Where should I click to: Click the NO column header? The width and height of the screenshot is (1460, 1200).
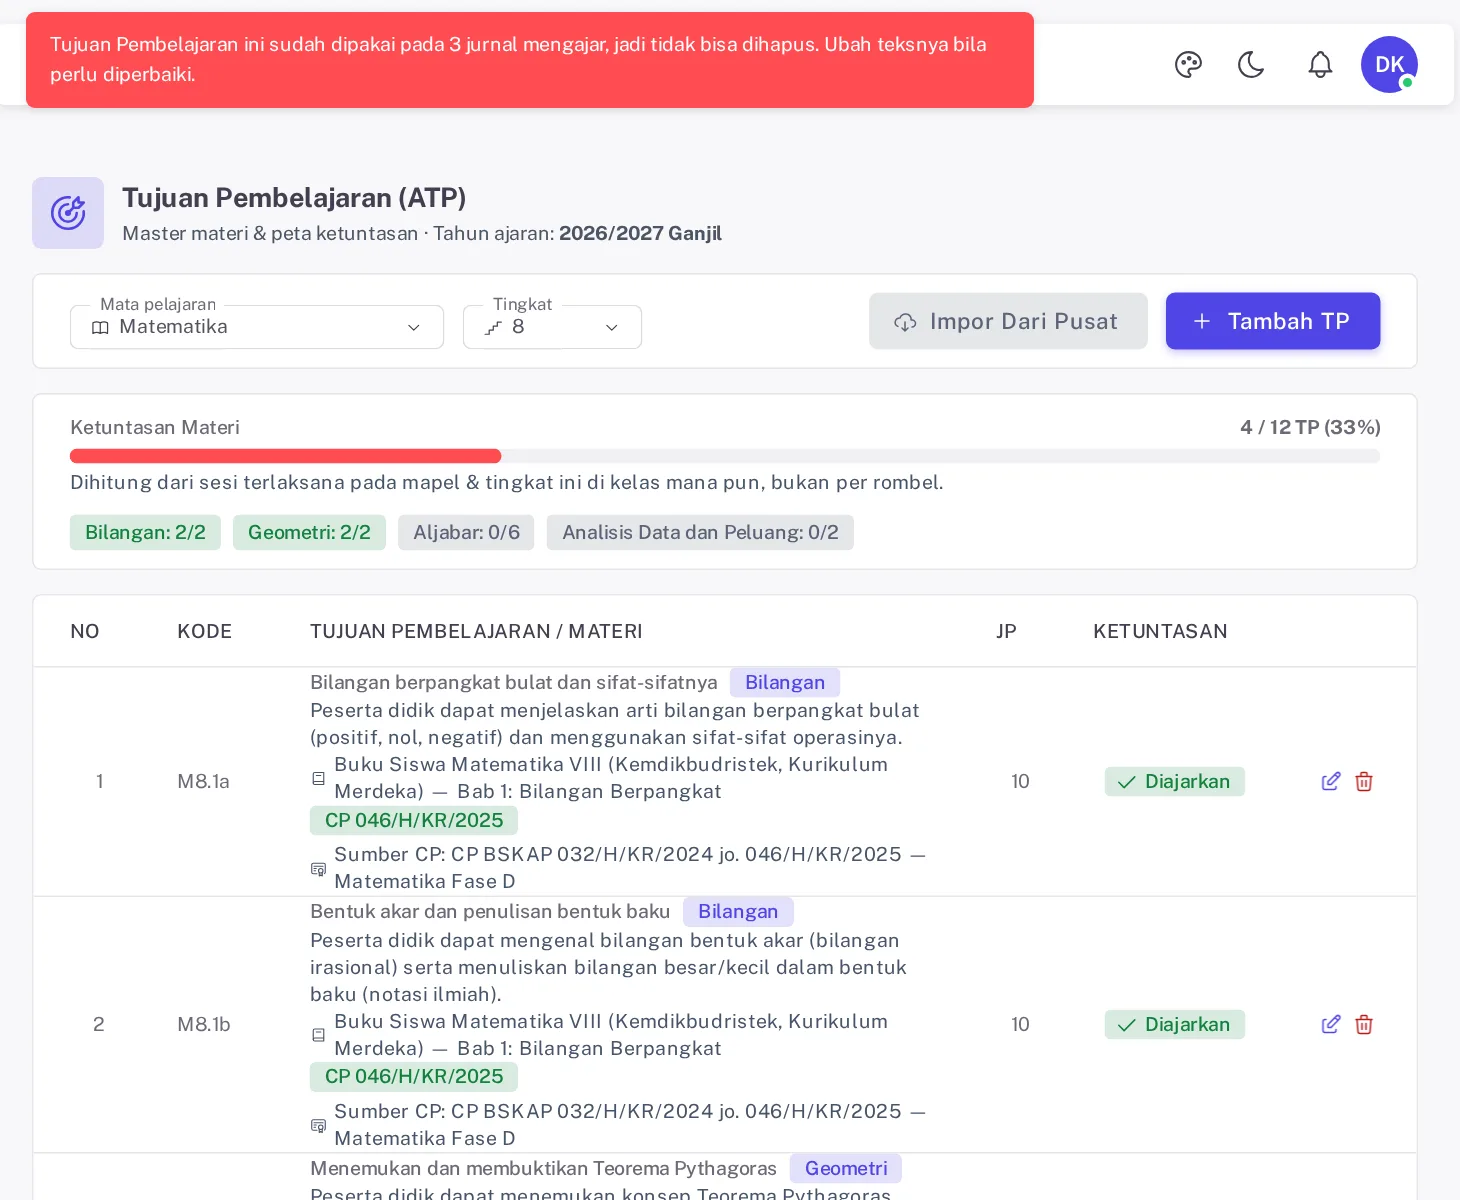[x=85, y=631]
